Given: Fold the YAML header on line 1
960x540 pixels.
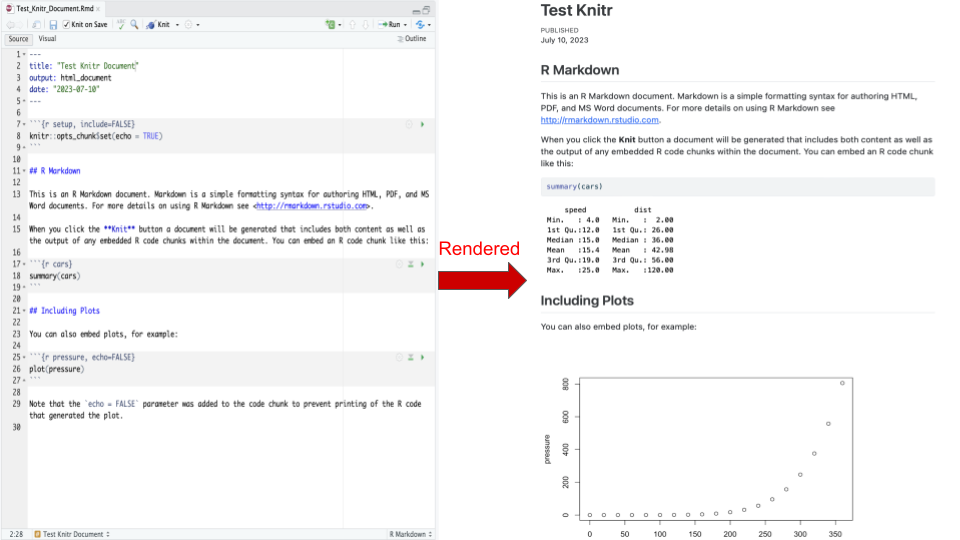Looking at the screenshot, I should click(x=24, y=54).
